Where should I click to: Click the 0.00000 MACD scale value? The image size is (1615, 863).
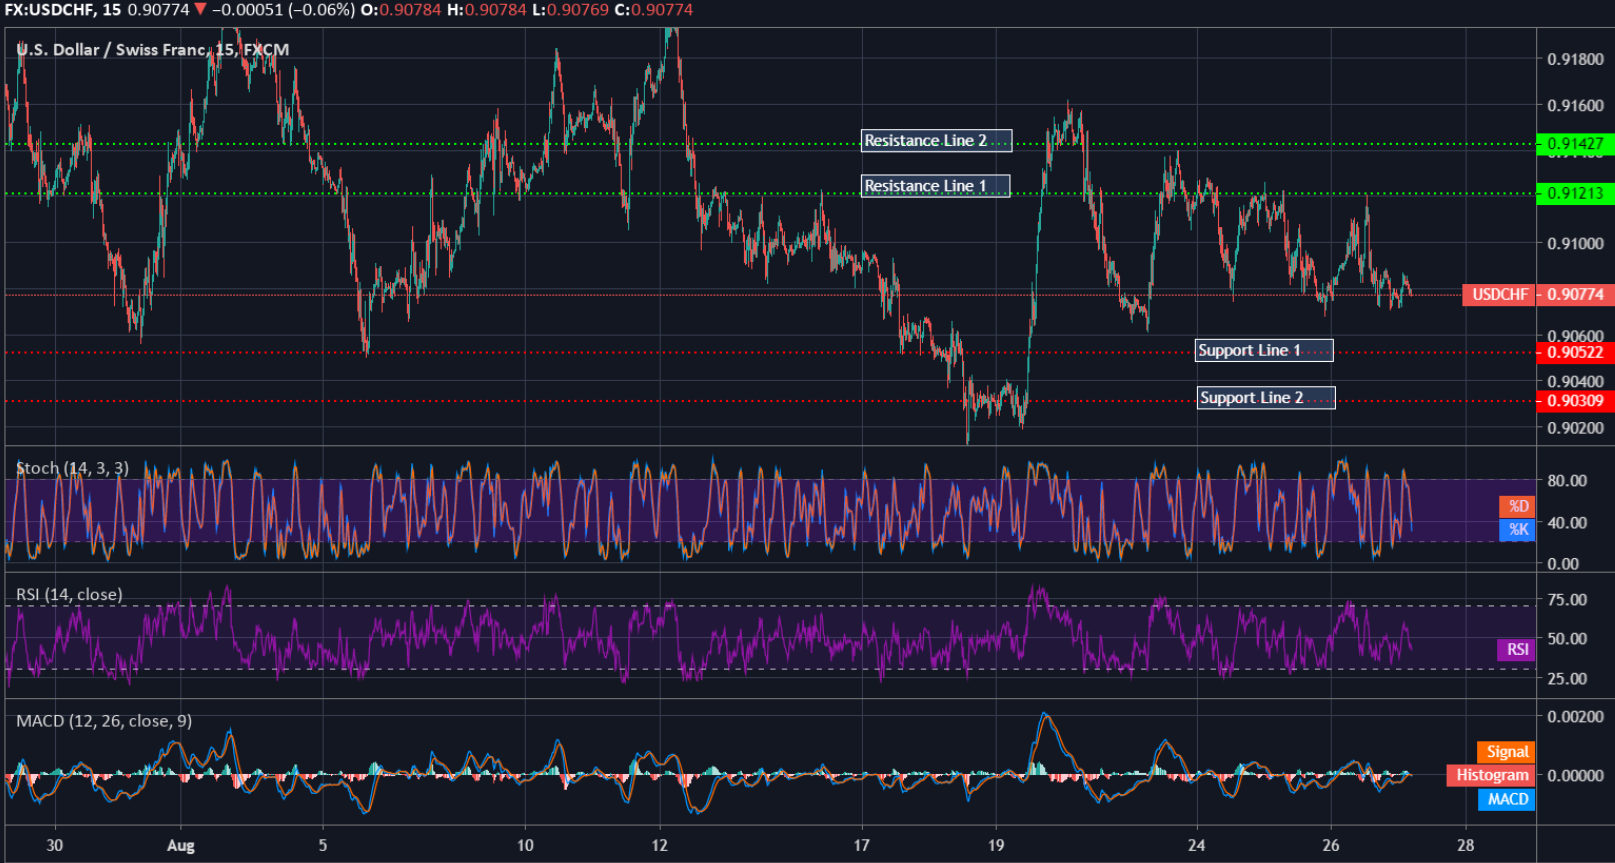click(x=1575, y=776)
